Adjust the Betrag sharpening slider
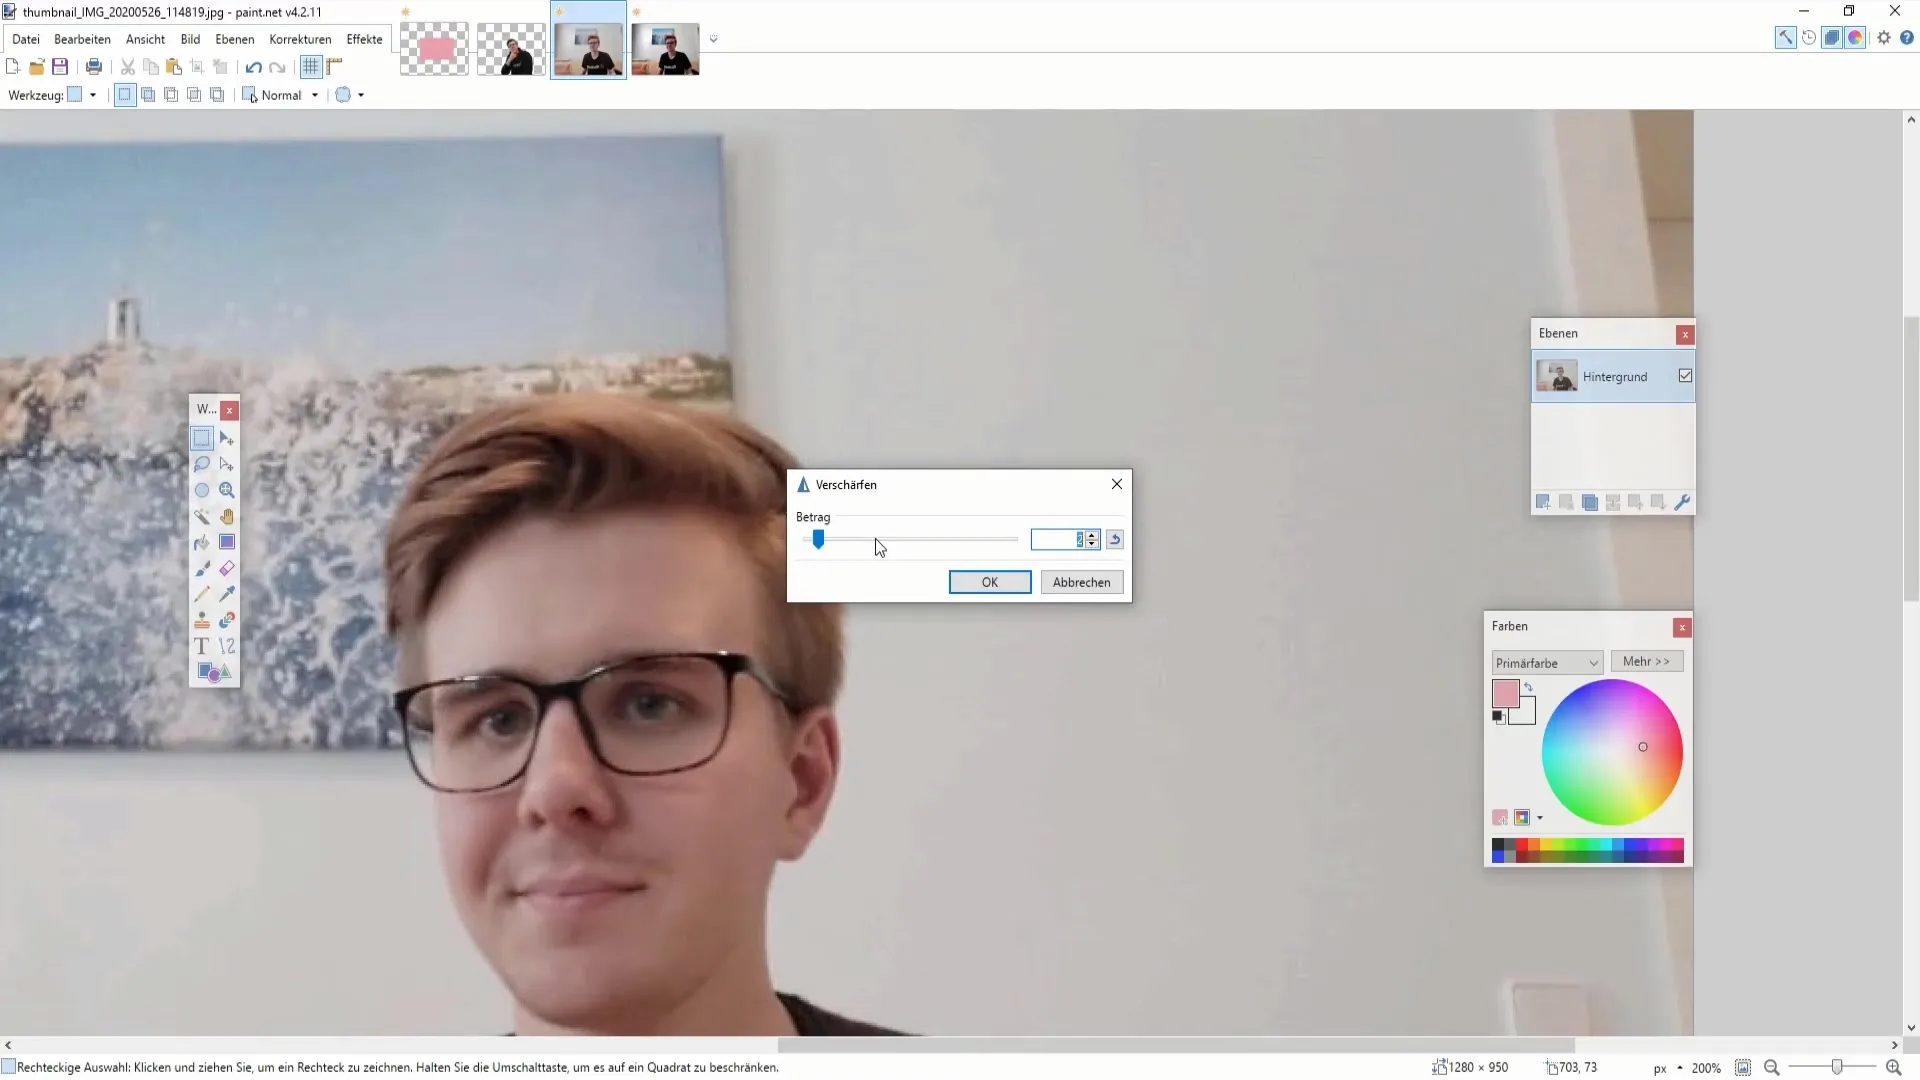The height and width of the screenshot is (1080, 1920). pyautogui.click(x=818, y=538)
